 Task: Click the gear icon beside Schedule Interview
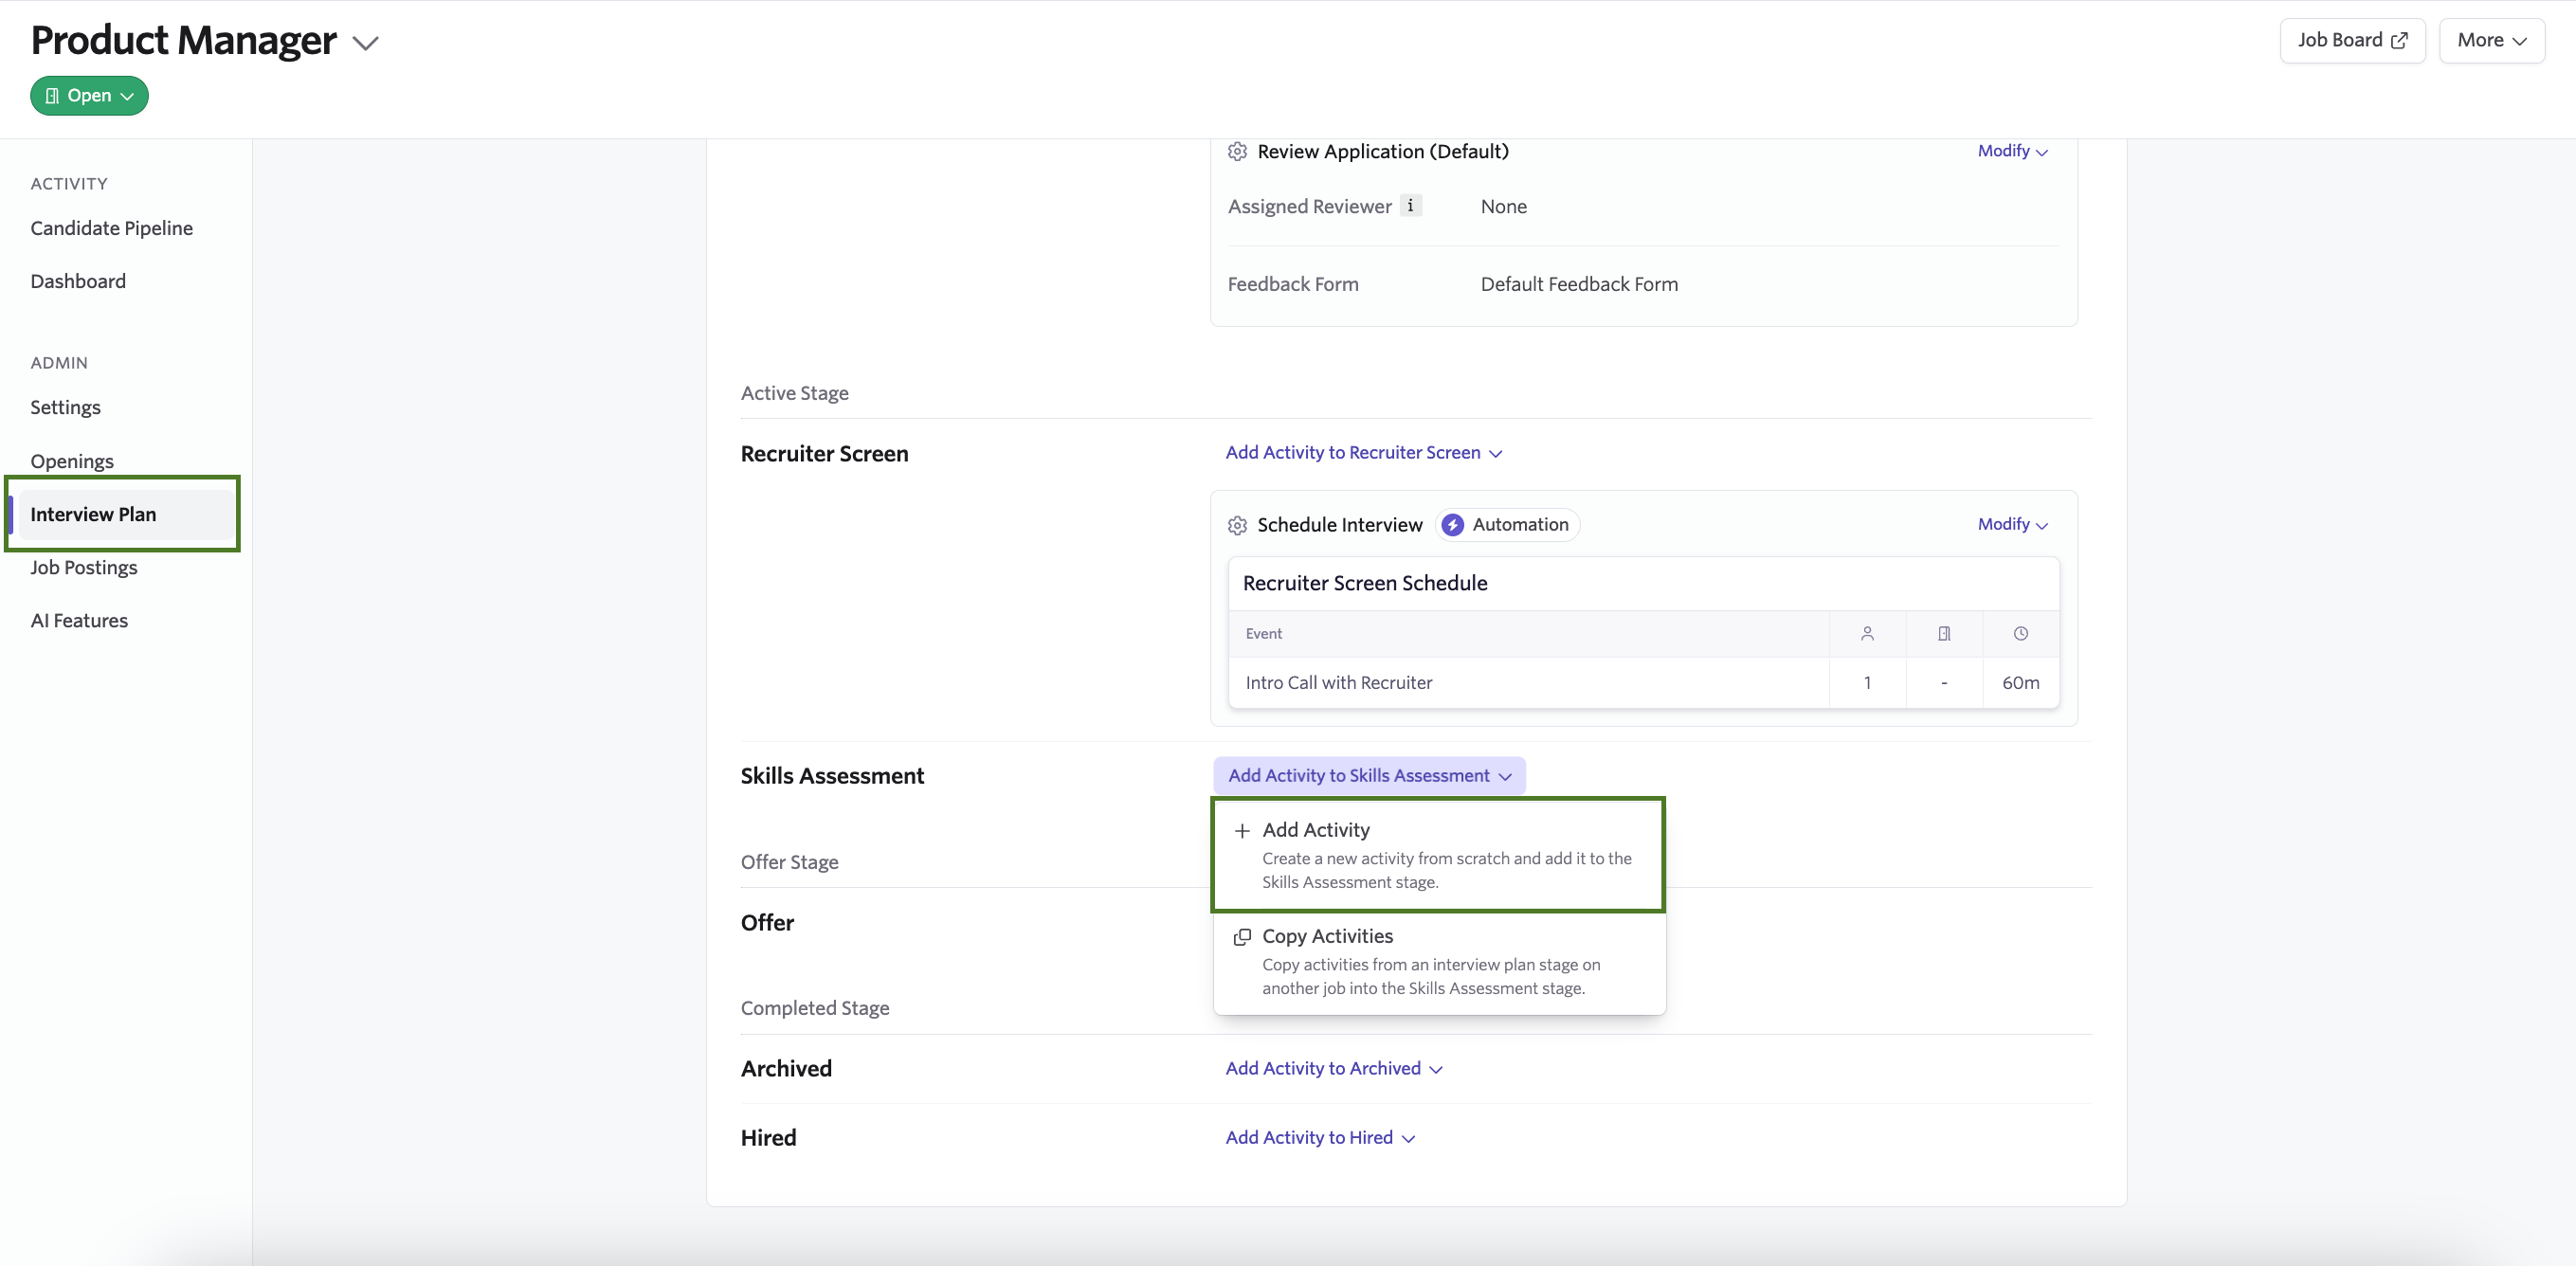click(1237, 525)
